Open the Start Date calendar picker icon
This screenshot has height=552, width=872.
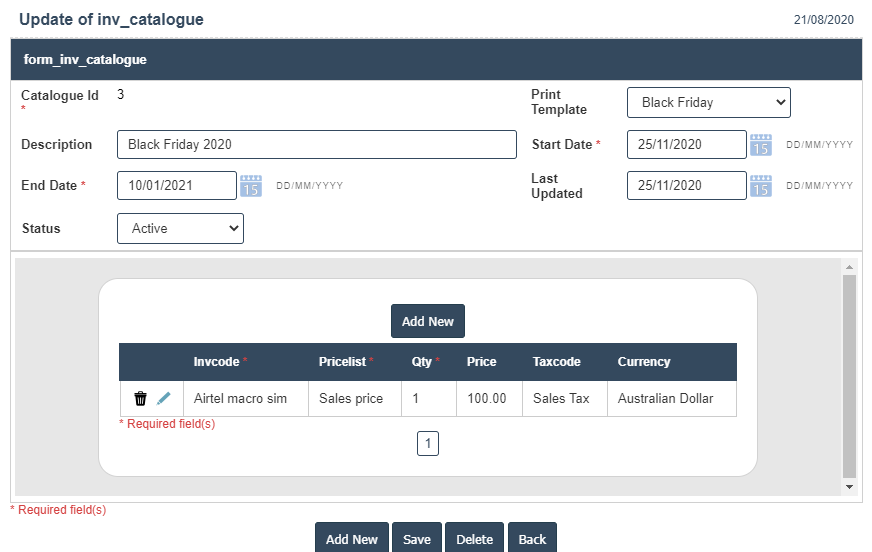(x=761, y=145)
